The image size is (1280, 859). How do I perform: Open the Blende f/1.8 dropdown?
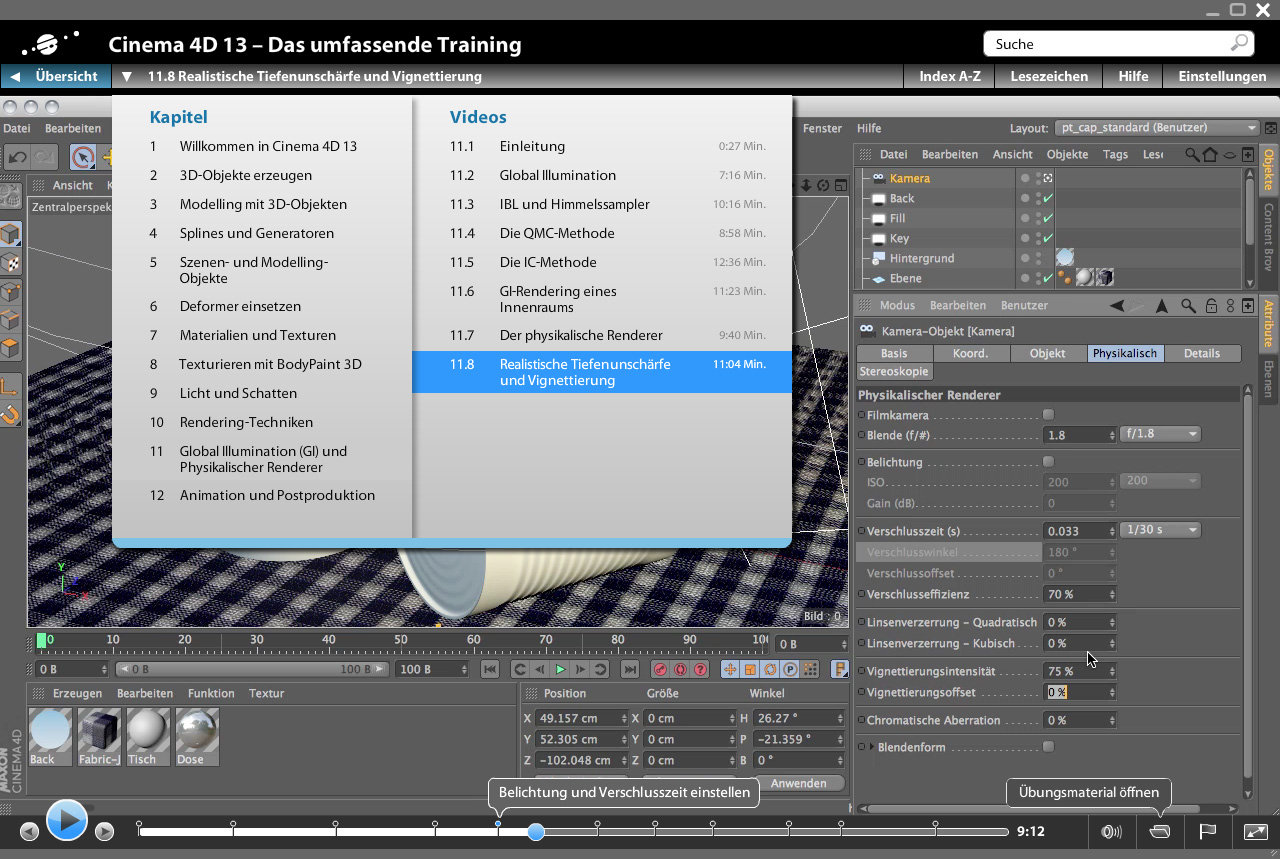1159,434
